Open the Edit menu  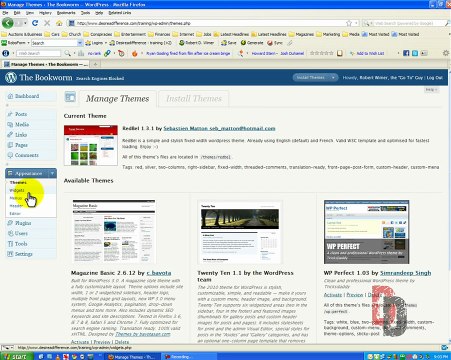(x=17, y=13)
